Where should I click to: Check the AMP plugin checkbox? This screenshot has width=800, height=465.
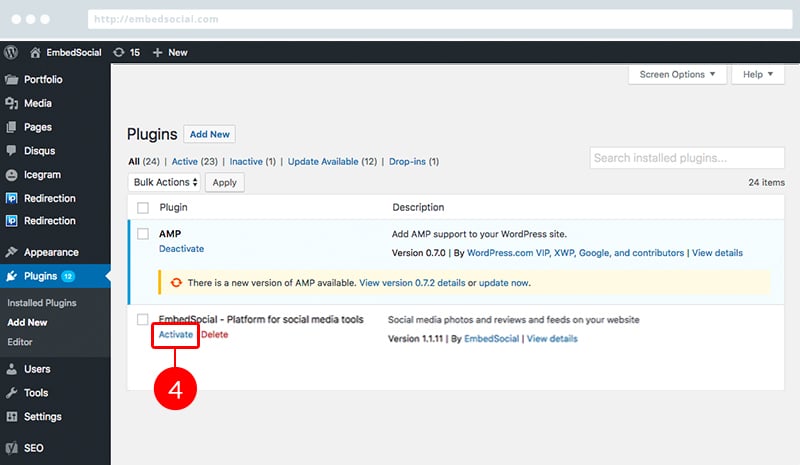[143, 234]
